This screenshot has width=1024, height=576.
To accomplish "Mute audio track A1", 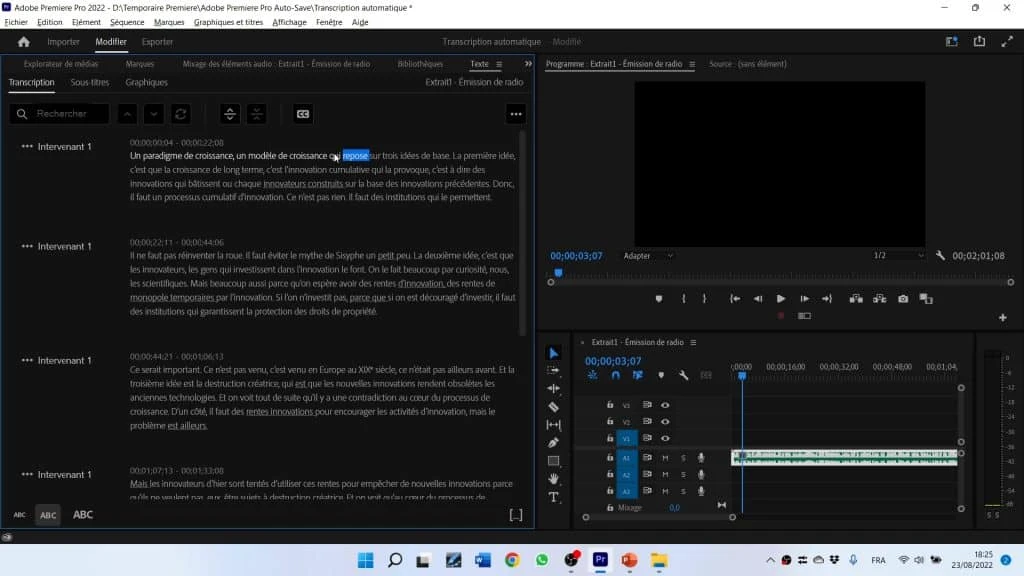I will pyautogui.click(x=665, y=458).
